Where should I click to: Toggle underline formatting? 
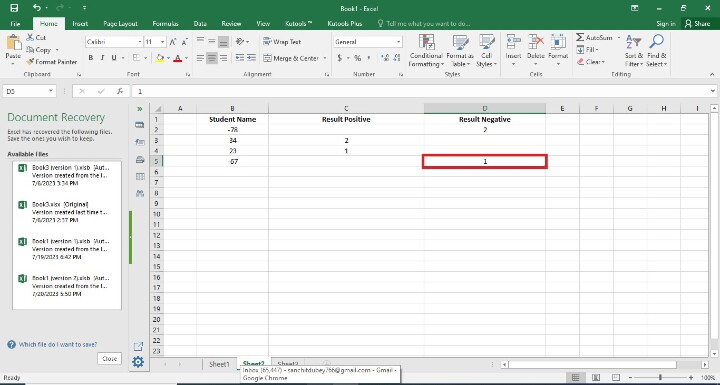tap(113, 58)
